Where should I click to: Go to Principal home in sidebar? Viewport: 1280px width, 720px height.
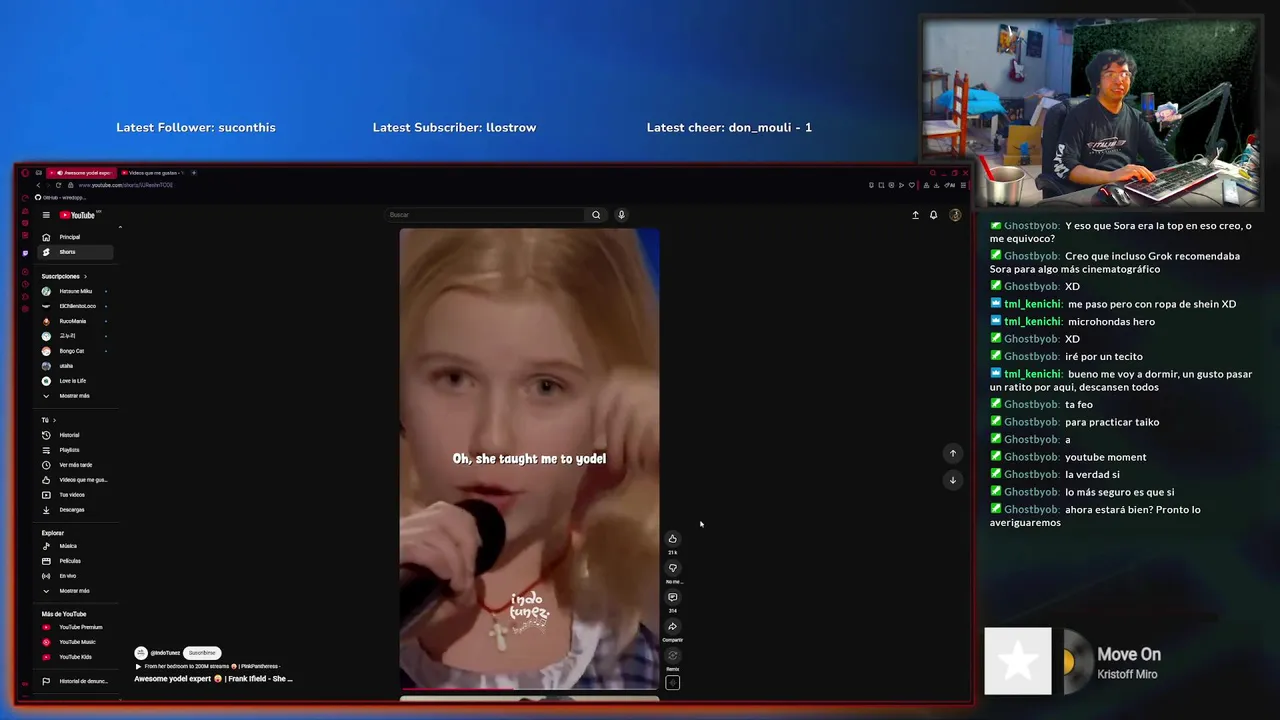pyautogui.click(x=75, y=237)
